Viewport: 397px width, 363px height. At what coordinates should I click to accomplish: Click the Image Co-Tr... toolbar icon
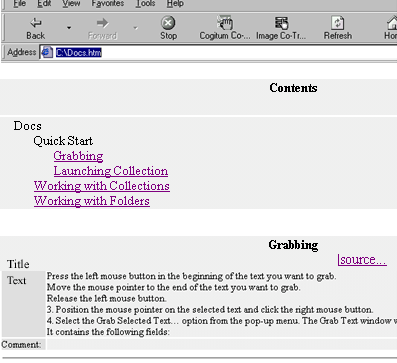[281, 23]
